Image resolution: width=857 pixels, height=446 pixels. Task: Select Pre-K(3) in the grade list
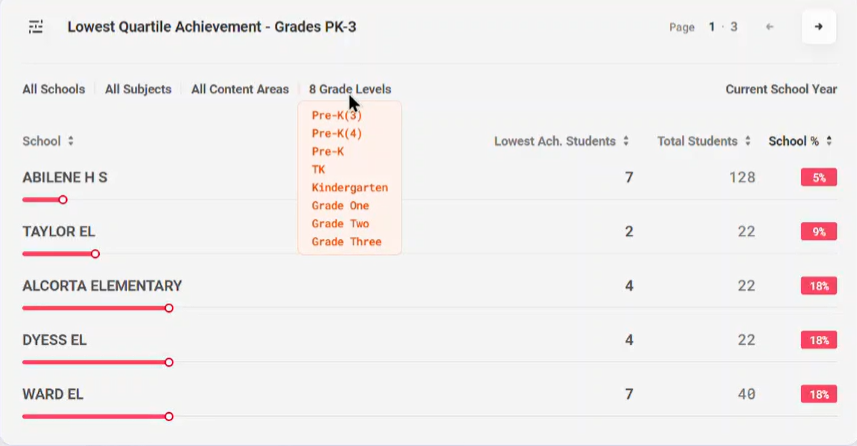tap(337, 115)
